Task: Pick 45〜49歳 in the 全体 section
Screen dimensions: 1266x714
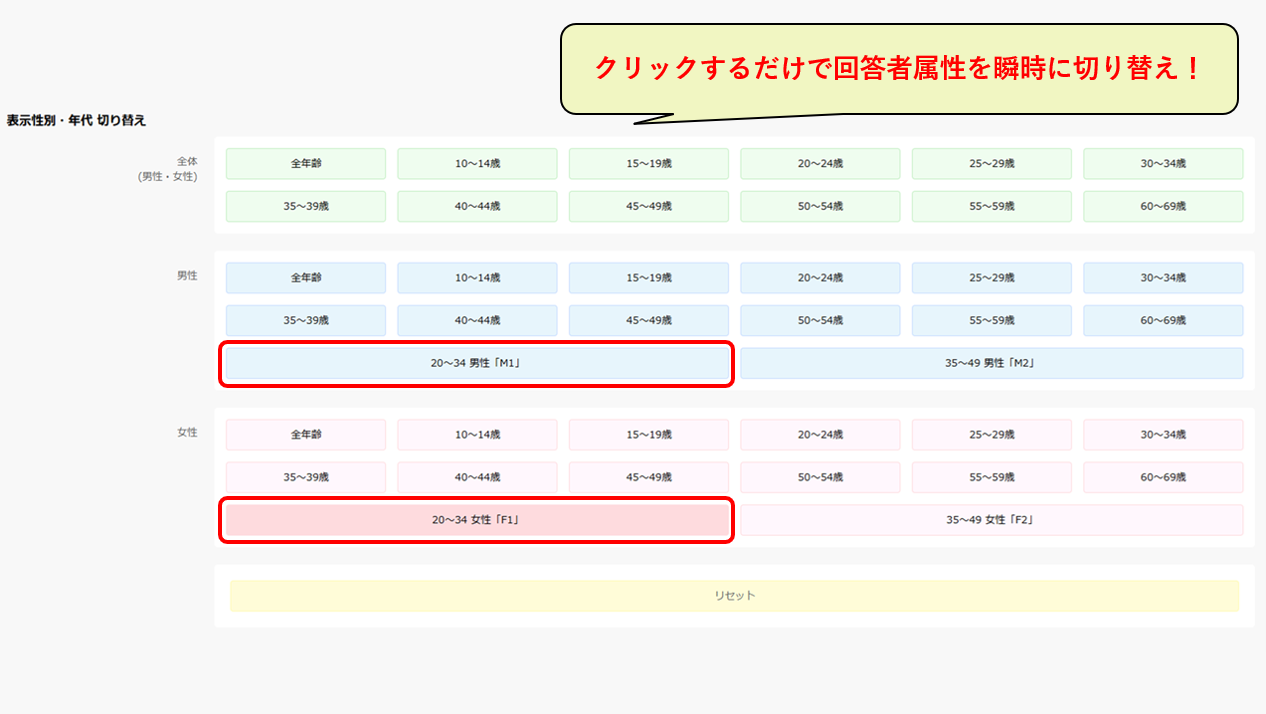Action: coord(649,207)
